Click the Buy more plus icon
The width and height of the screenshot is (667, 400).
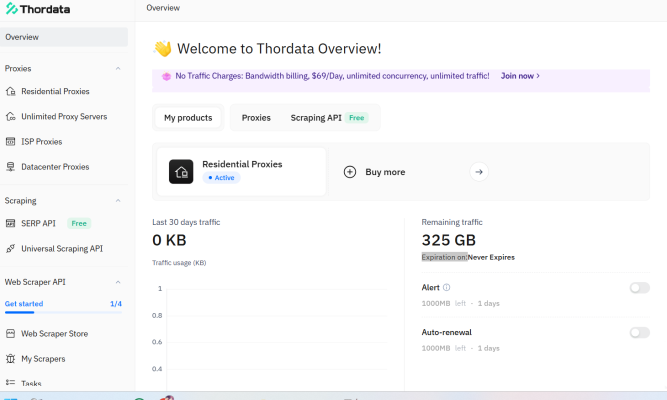pyautogui.click(x=350, y=172)
